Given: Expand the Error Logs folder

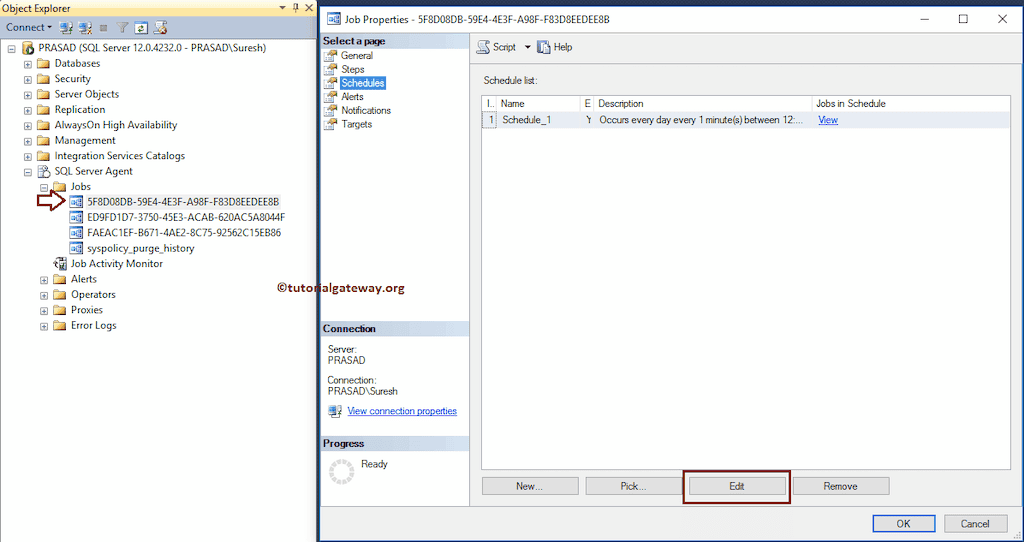Looking at the screenshot, I should [44, 326].
